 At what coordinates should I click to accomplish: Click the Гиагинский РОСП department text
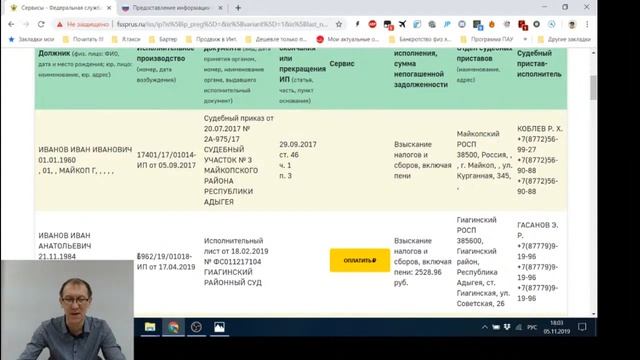[x=477, y=225]
